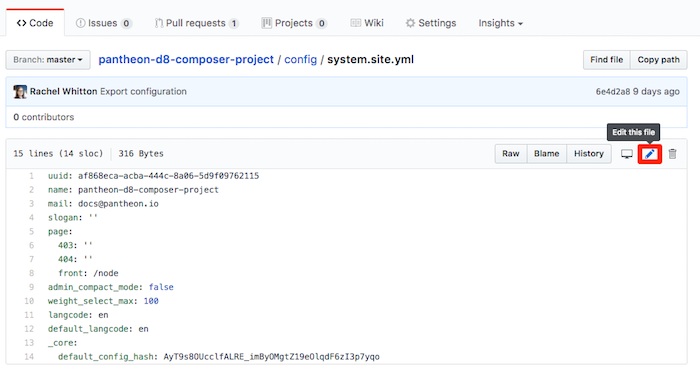Screen dimensions: 700x377
Task: Open the file History
Action: 589,154
